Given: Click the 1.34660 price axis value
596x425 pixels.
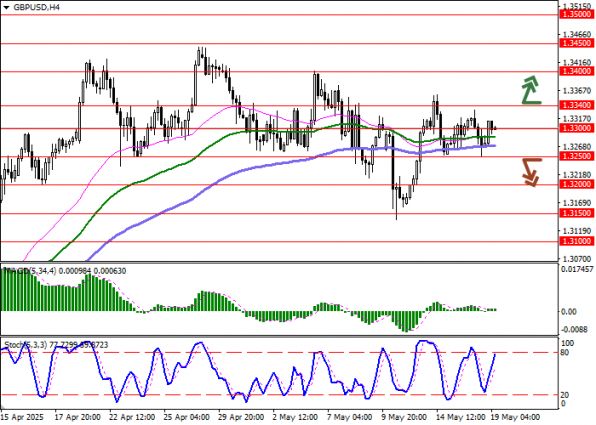Looking at the screenshot, I should (577, 35).
